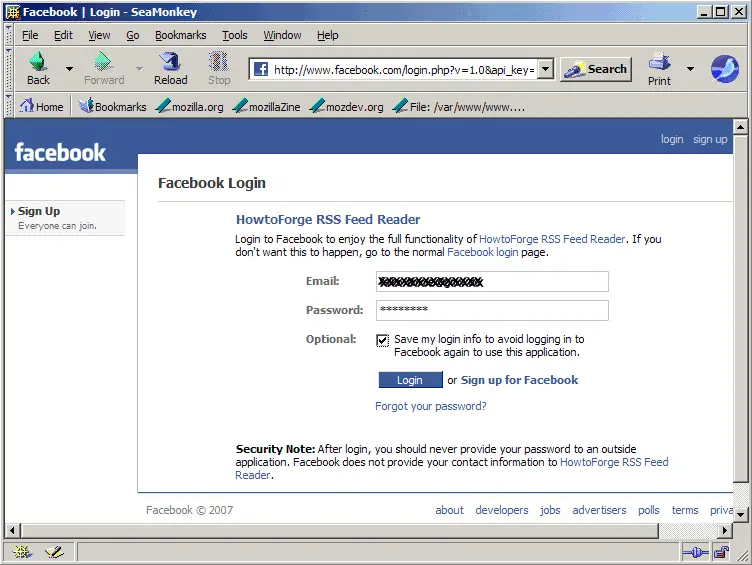The width and height of the screenshot is (752, 565).
Task: Click the jobs footer link
Action: click(x=550, y=510)
